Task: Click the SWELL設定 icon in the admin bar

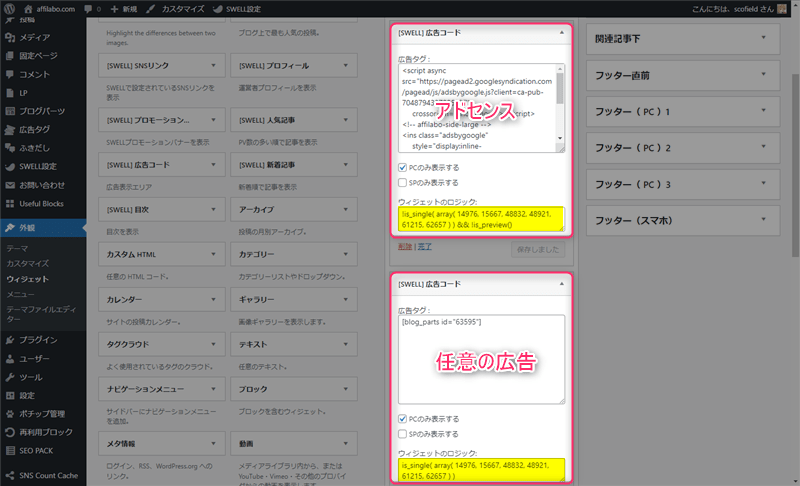Action: tap(217, 9)
